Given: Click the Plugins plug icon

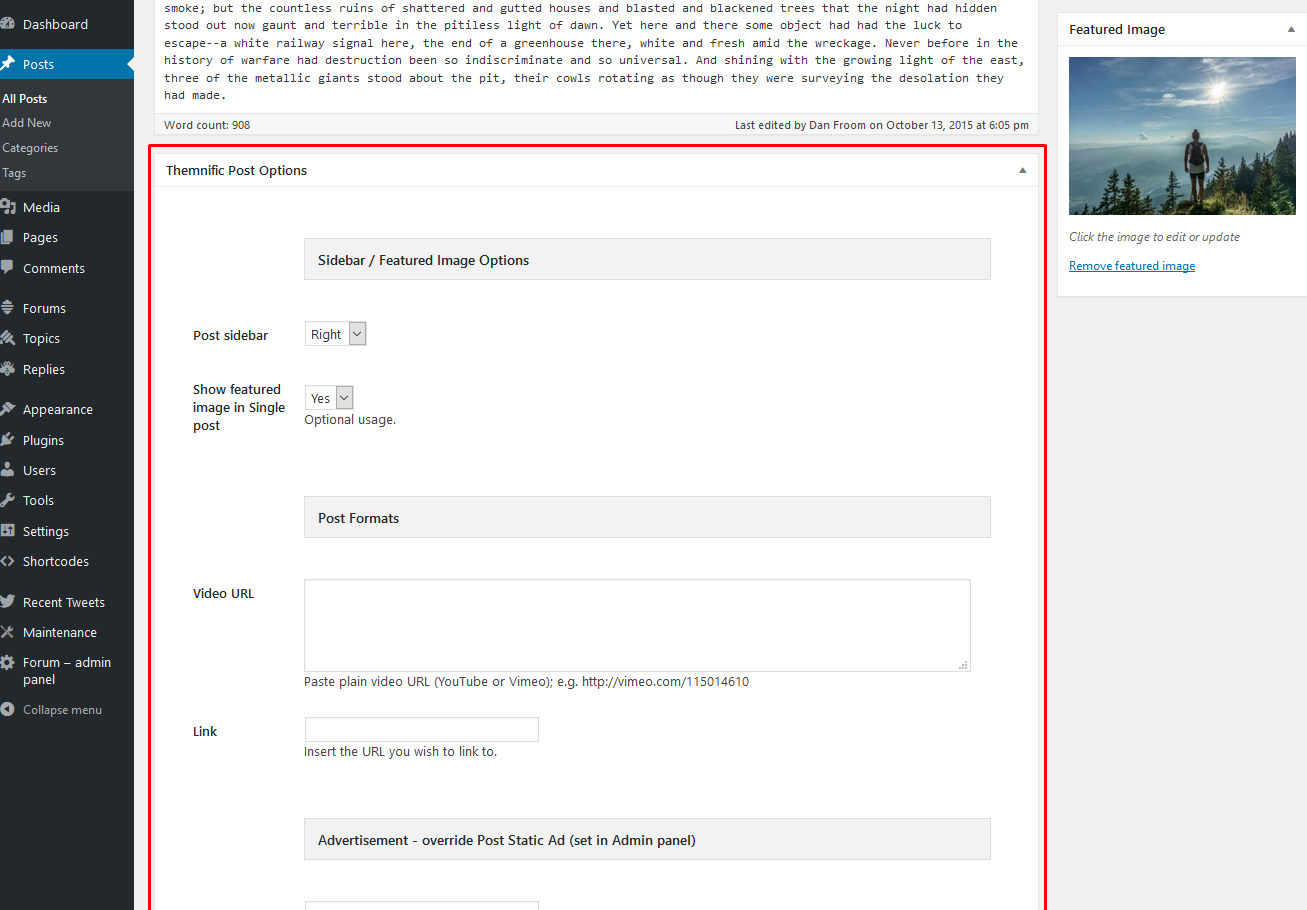Looking at the screenshot, I should (x=8, y=440).
